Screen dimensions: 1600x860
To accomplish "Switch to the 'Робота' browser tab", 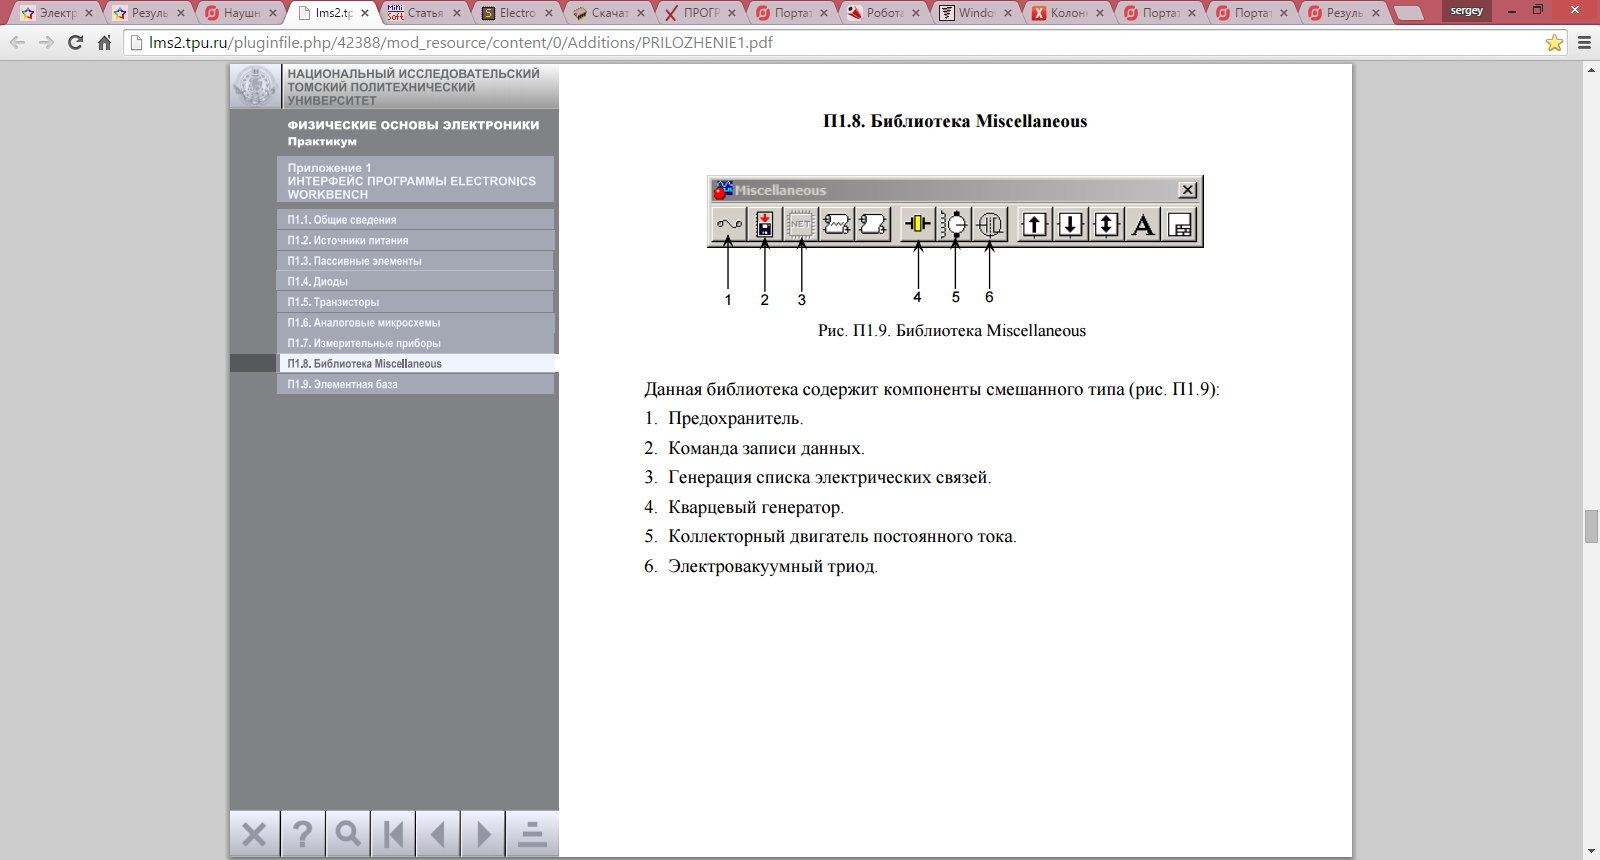I will 885,13.
